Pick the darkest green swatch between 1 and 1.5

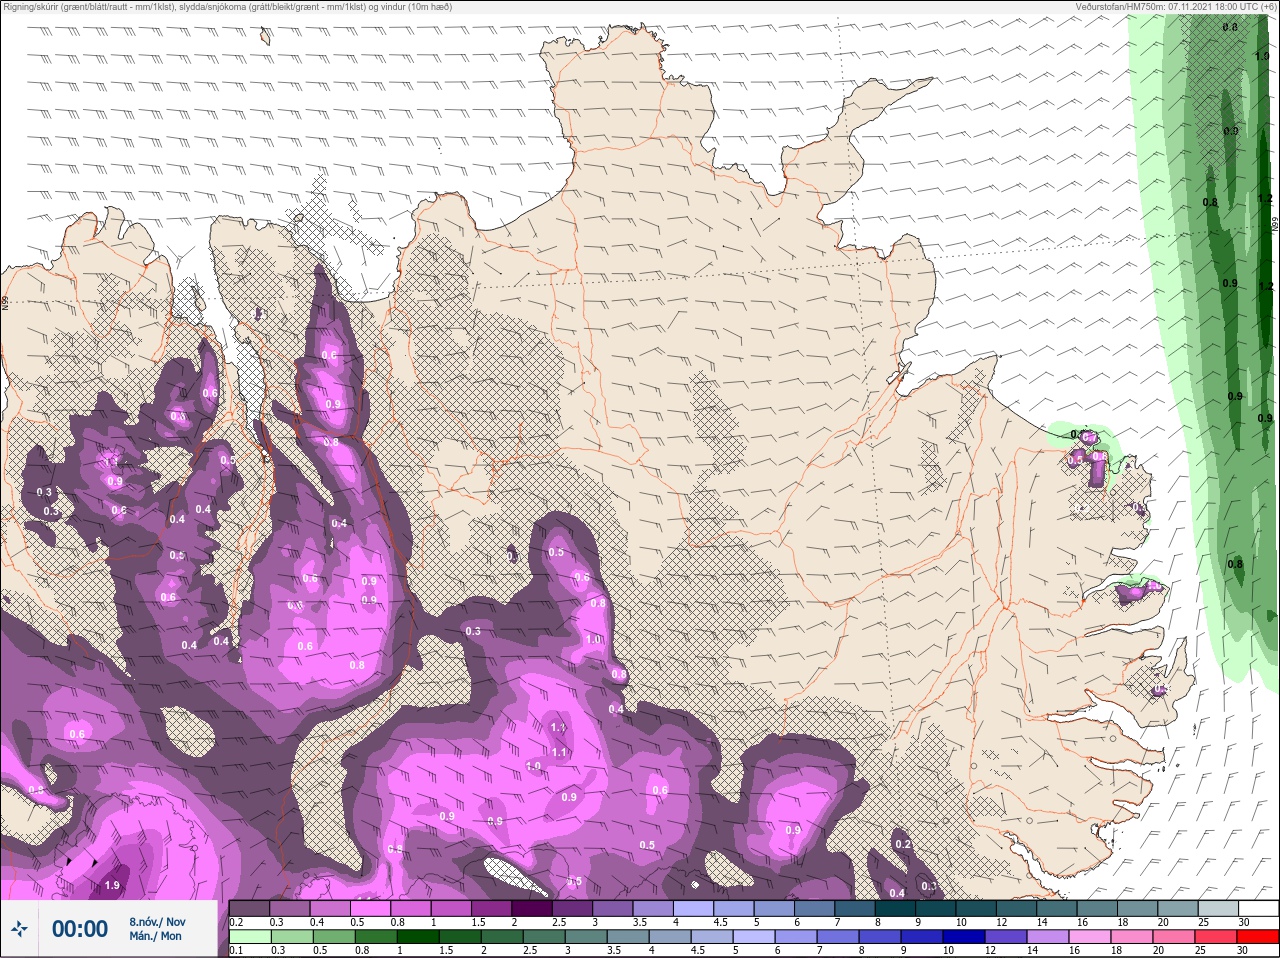click(x=419, y=937)
